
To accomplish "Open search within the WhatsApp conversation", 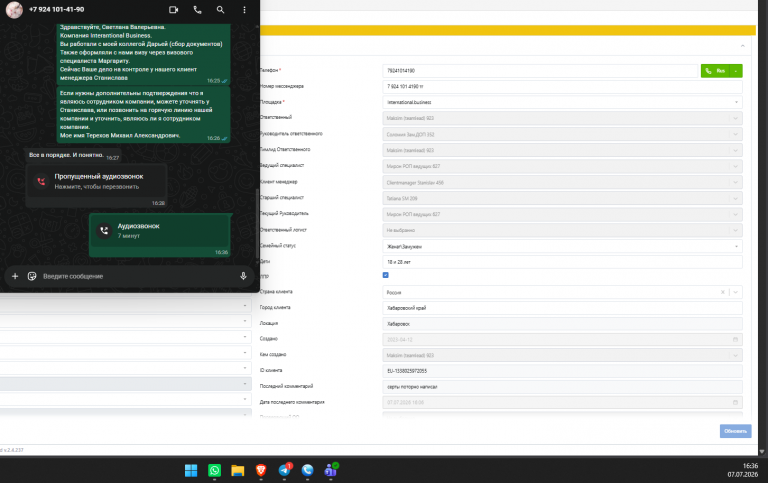I will (x=220, y=9).
